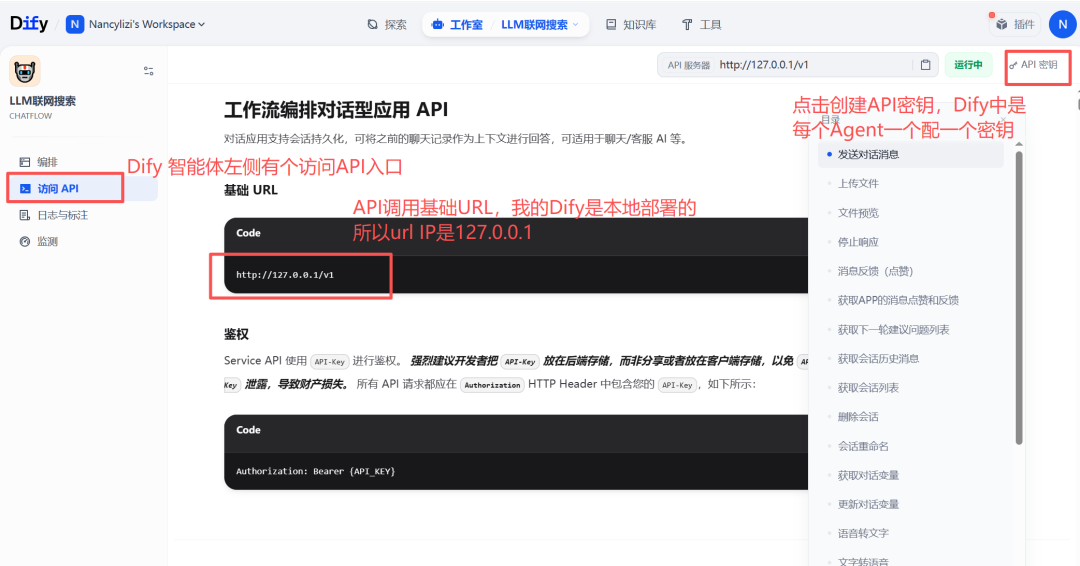Click the table of contents scrollbar
The height and width of the screenshot is (566, 1080).
(1019, 296)
